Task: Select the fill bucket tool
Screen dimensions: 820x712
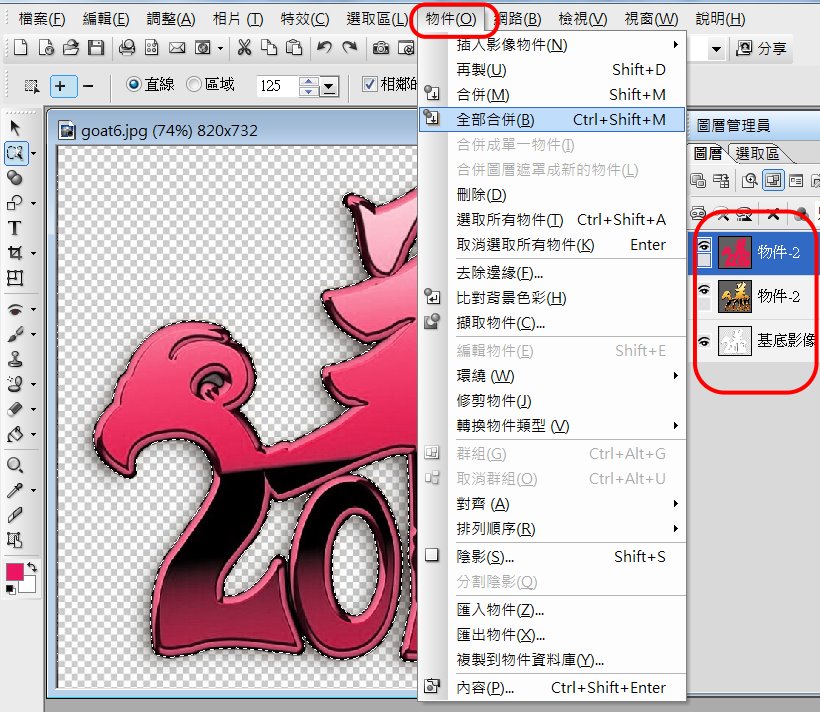Action: click(15, 434)
